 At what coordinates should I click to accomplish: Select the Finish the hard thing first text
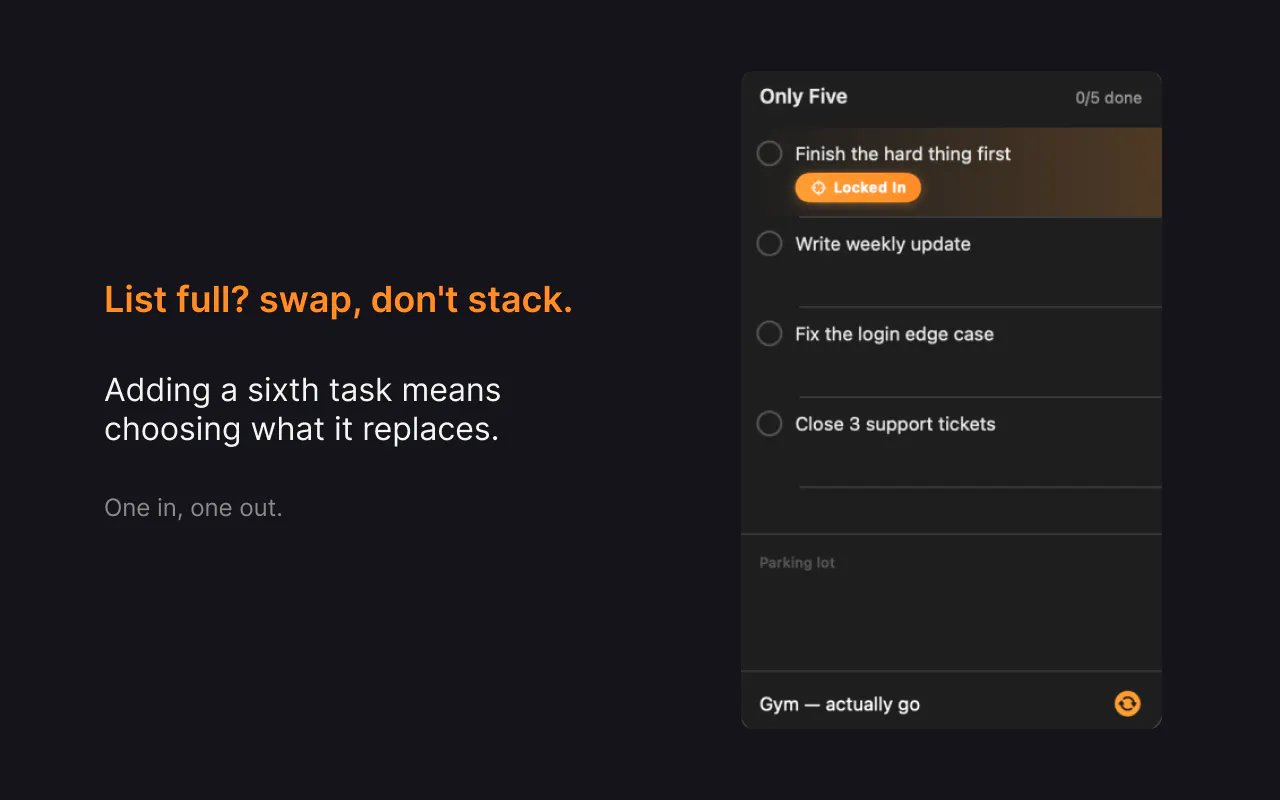click(x=903, y=154)
